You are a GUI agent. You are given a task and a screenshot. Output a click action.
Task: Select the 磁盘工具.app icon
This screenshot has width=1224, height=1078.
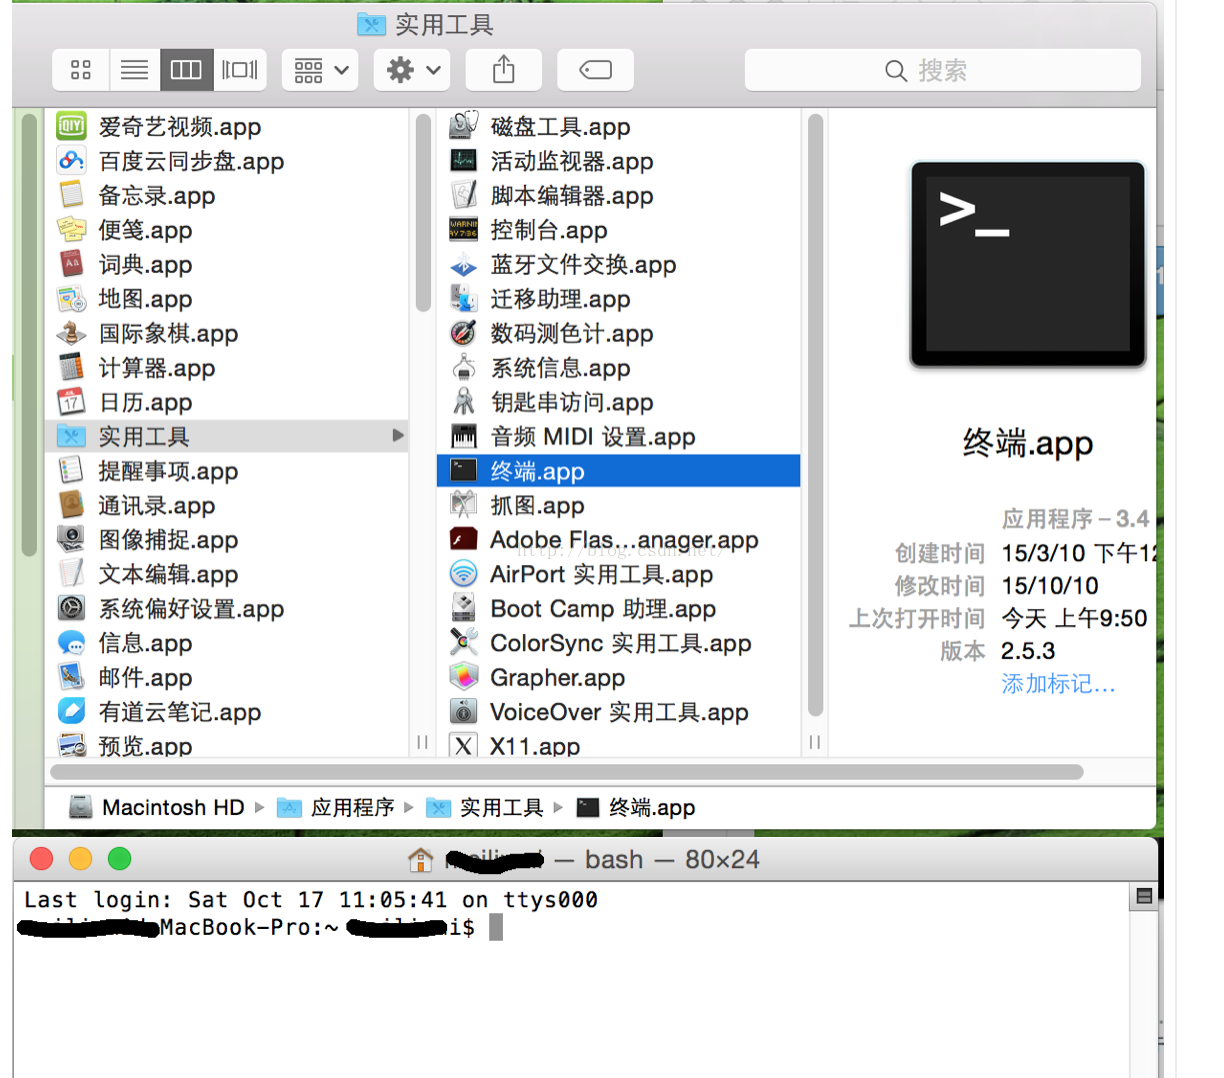point(464,126)
